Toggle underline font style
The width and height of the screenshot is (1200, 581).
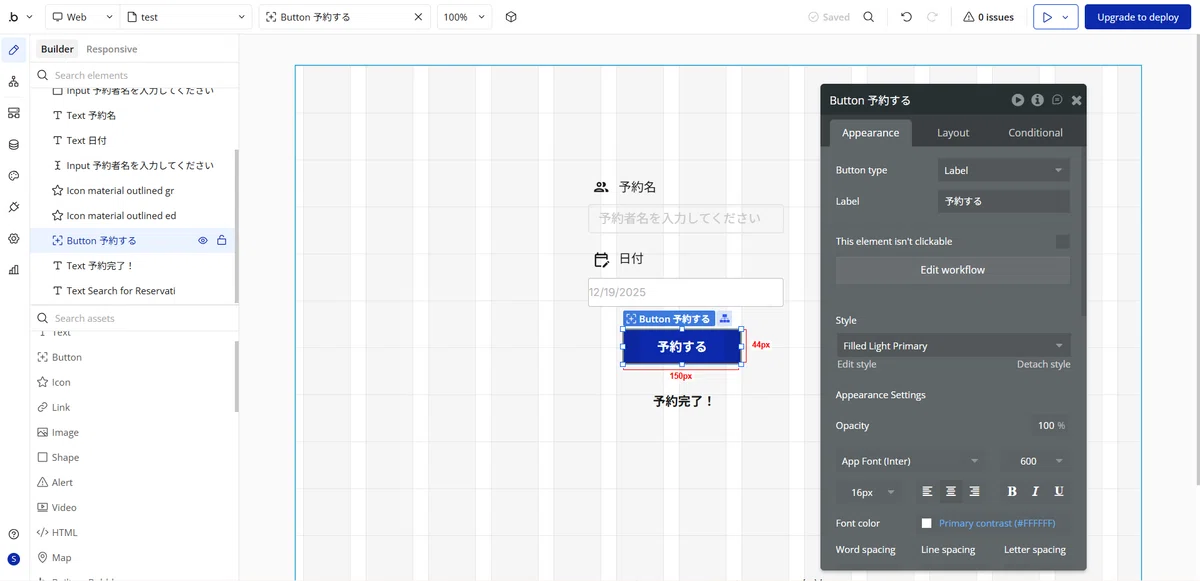click(1059, 491)
